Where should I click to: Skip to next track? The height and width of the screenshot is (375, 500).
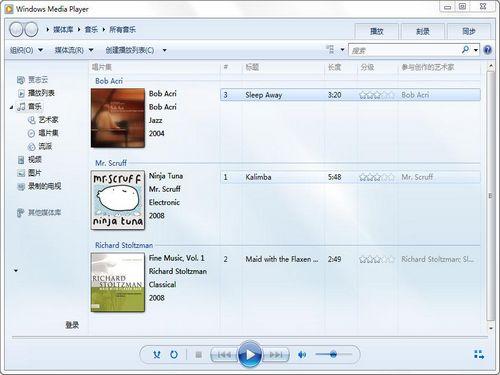[x=275, y=355]
